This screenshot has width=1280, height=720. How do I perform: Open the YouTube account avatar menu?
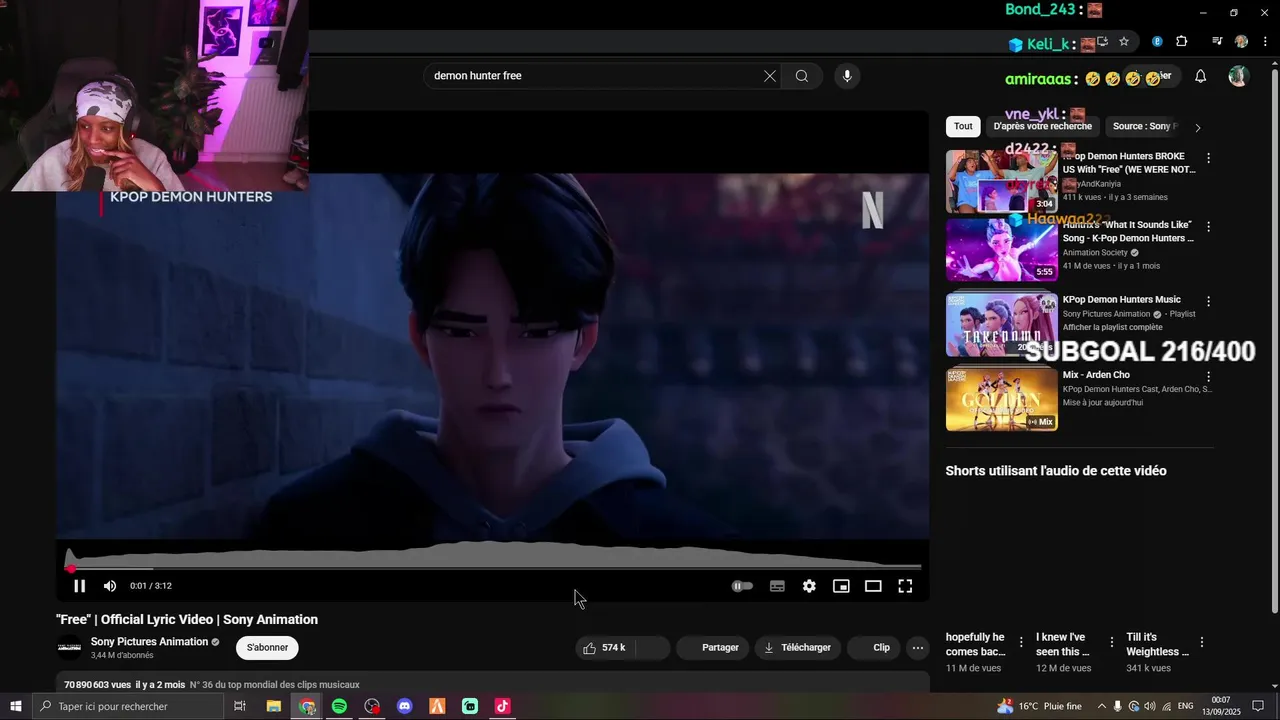click(x=1238, y=76)
